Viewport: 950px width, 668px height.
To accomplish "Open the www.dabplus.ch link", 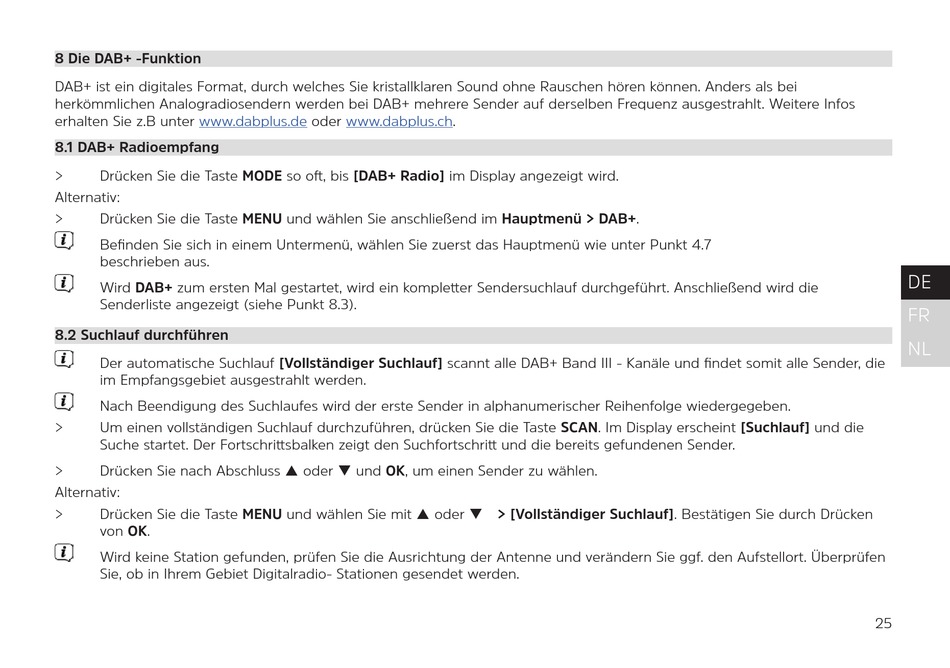I will pyautogui.click(x=399, y=121).
